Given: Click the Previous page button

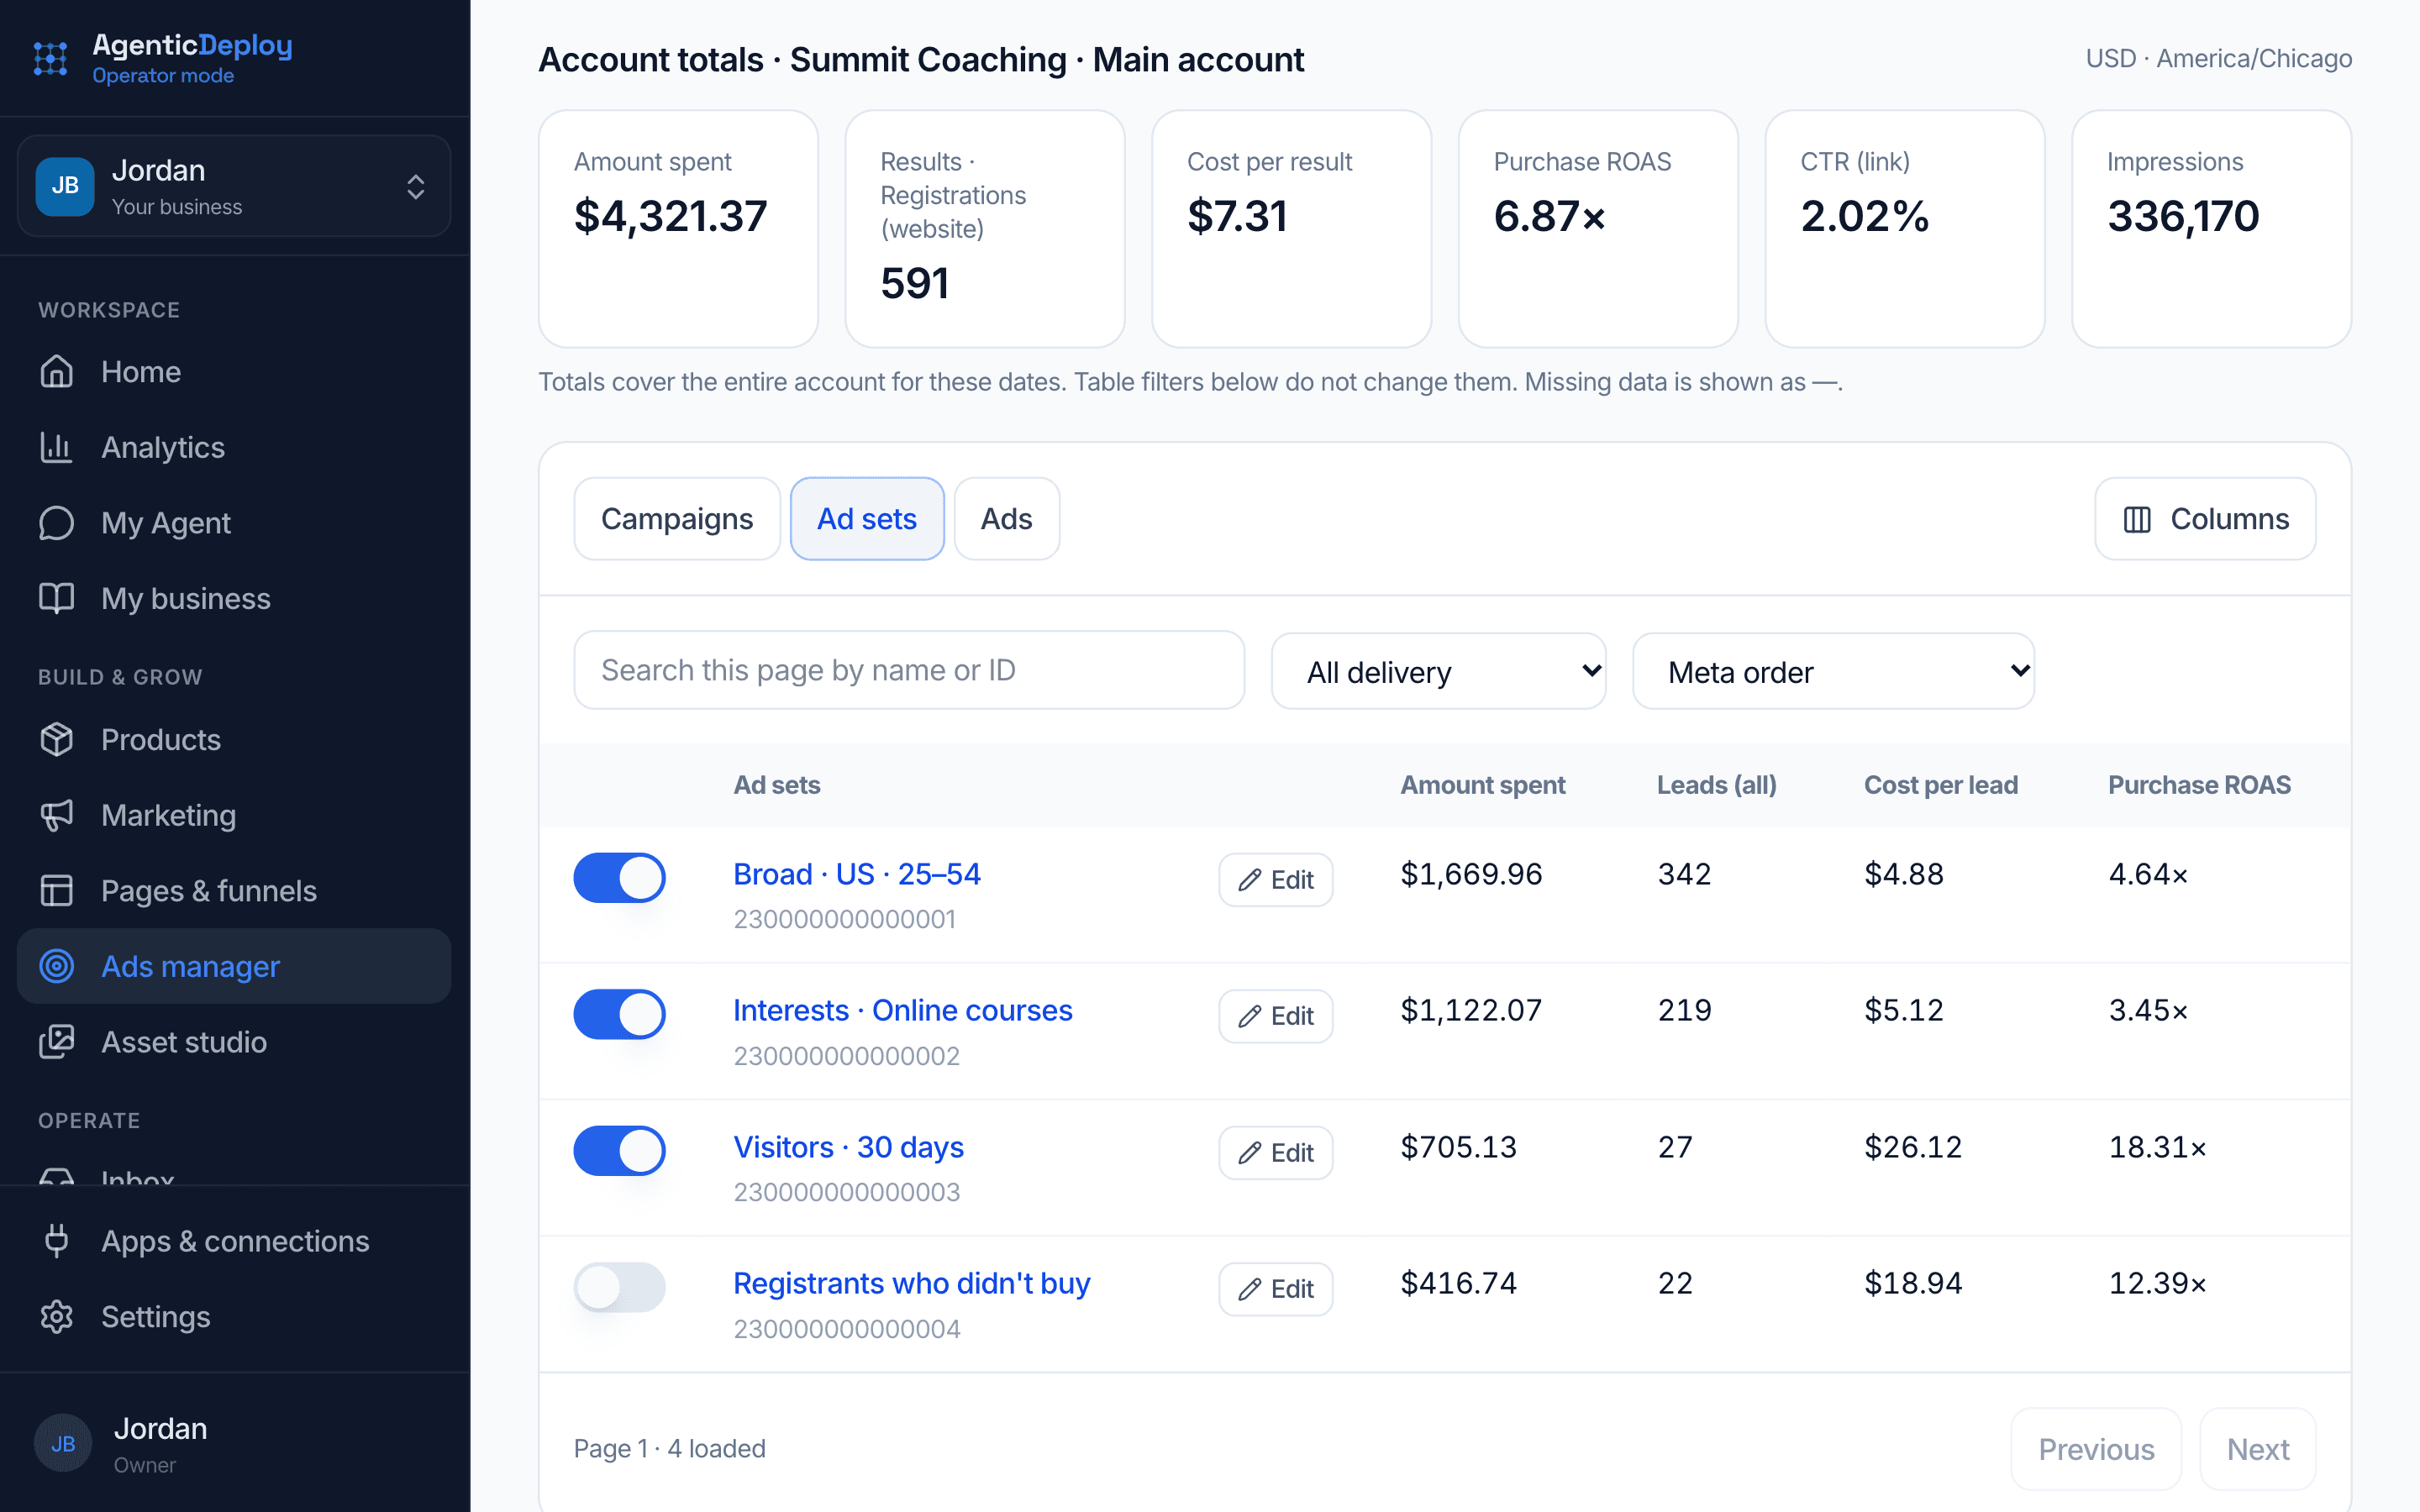Looking at the screenshot, I should tap(2096, 1449).
